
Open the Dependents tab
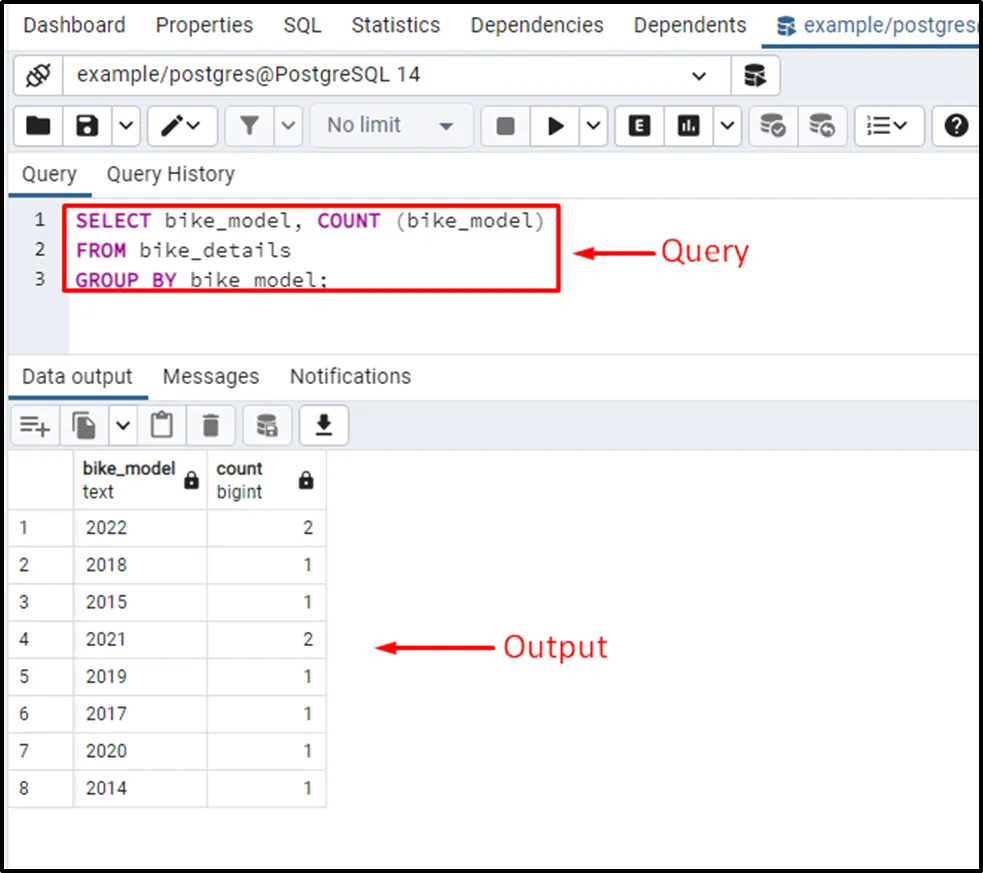tap(690, 25)
